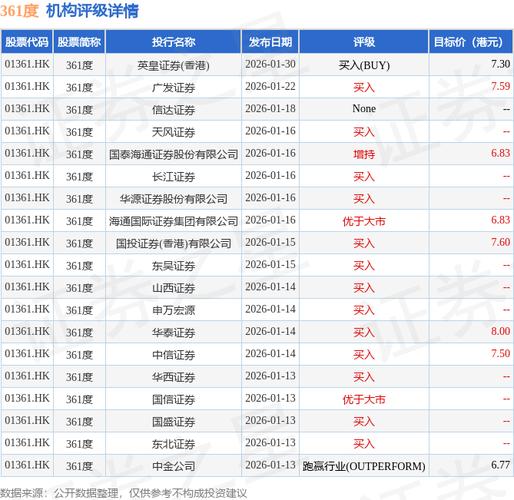Screen dimensions: 514x500
Task: Click 买入 rating in 华泰证券 row
Action: coord(364,332)
